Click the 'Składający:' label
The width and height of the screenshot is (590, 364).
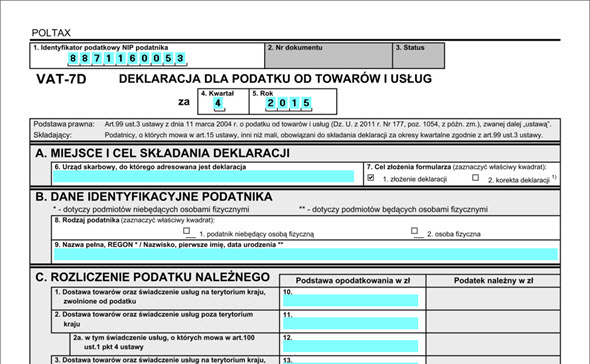point(52,135)
